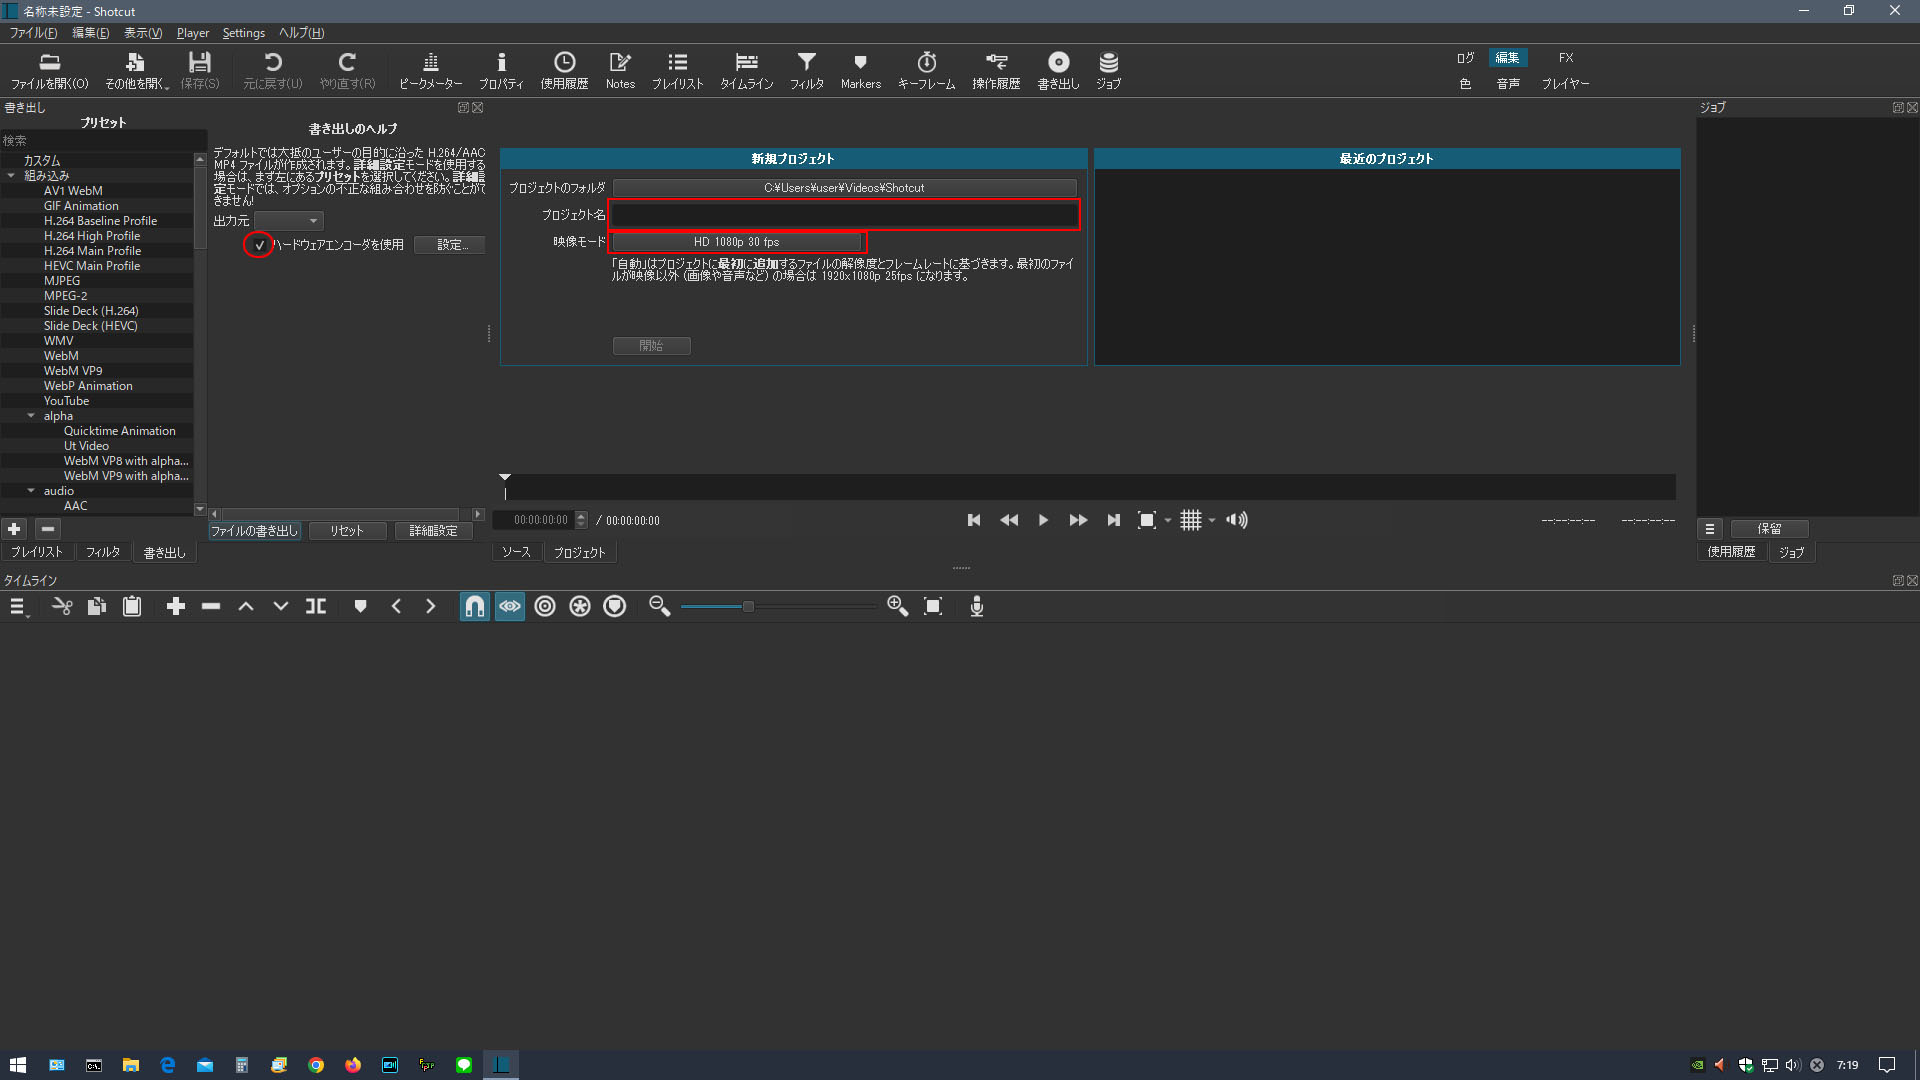Open the ジョブ toolbar icon
Viewport: 1920px width, 1080px height.
1108,71
